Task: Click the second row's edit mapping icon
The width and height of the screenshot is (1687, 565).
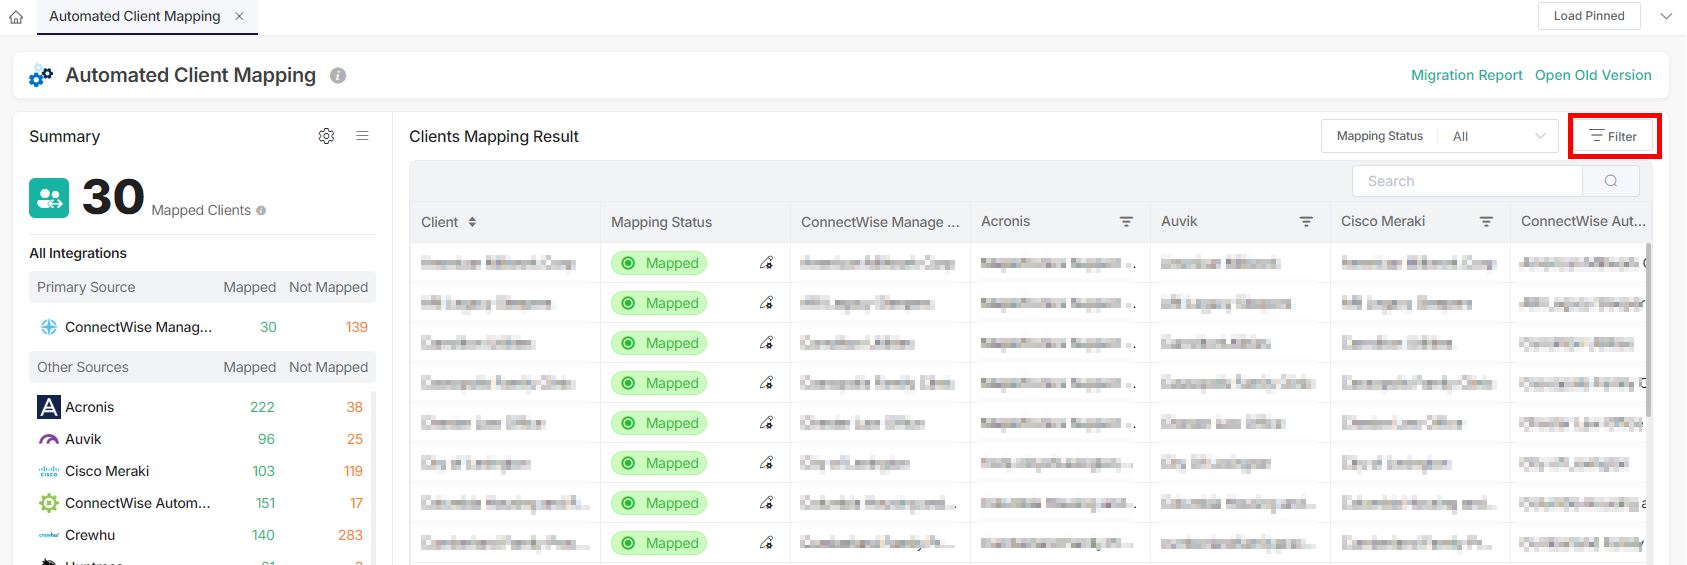Action: (766, 303)
